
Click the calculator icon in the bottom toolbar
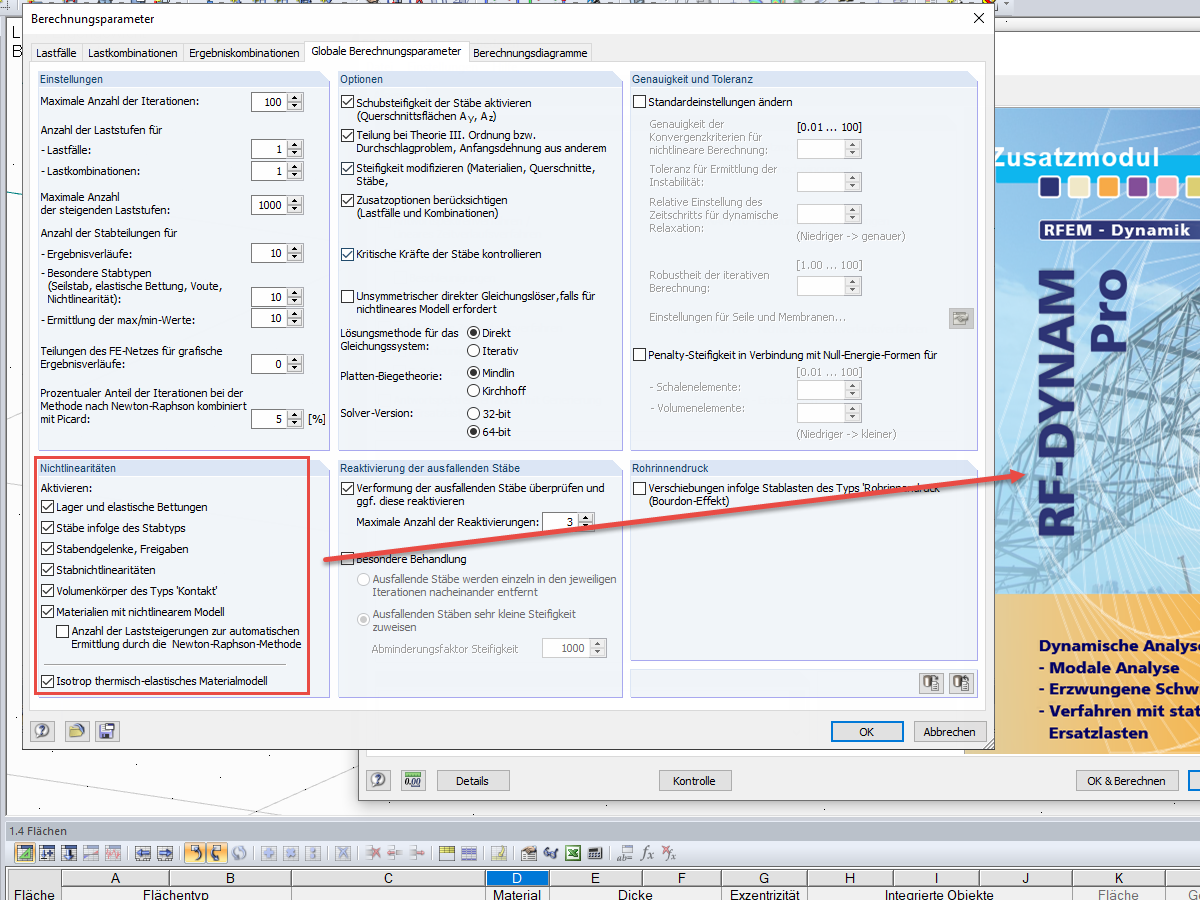[596, 853]
